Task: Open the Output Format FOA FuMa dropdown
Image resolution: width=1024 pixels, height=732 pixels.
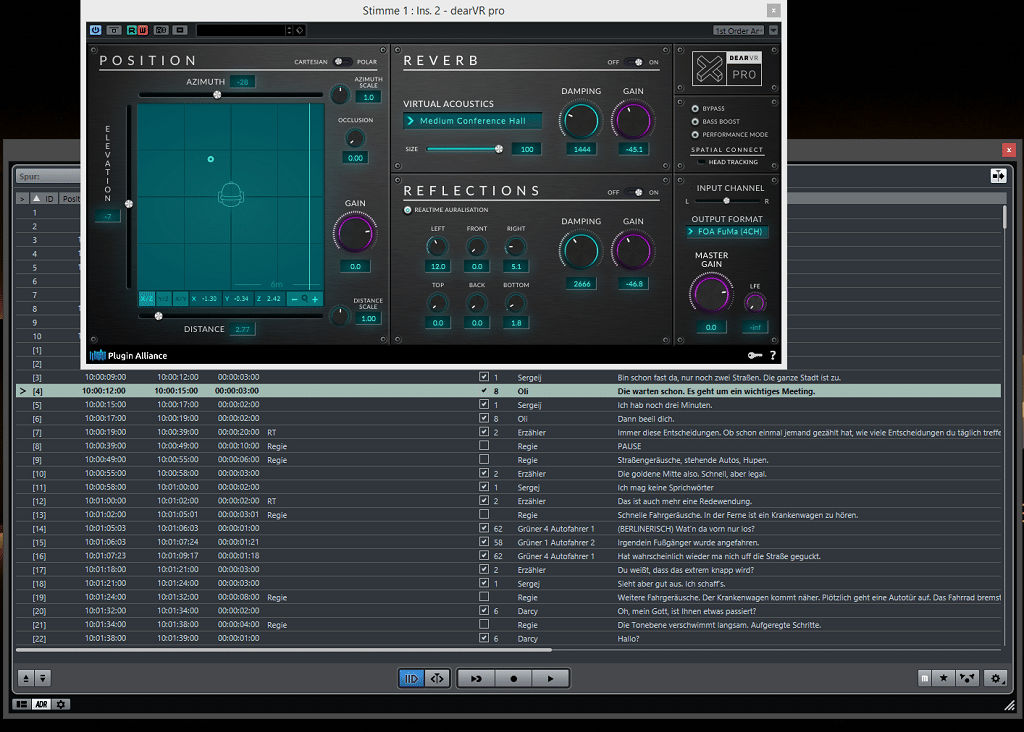Action: tap(728, 232)
